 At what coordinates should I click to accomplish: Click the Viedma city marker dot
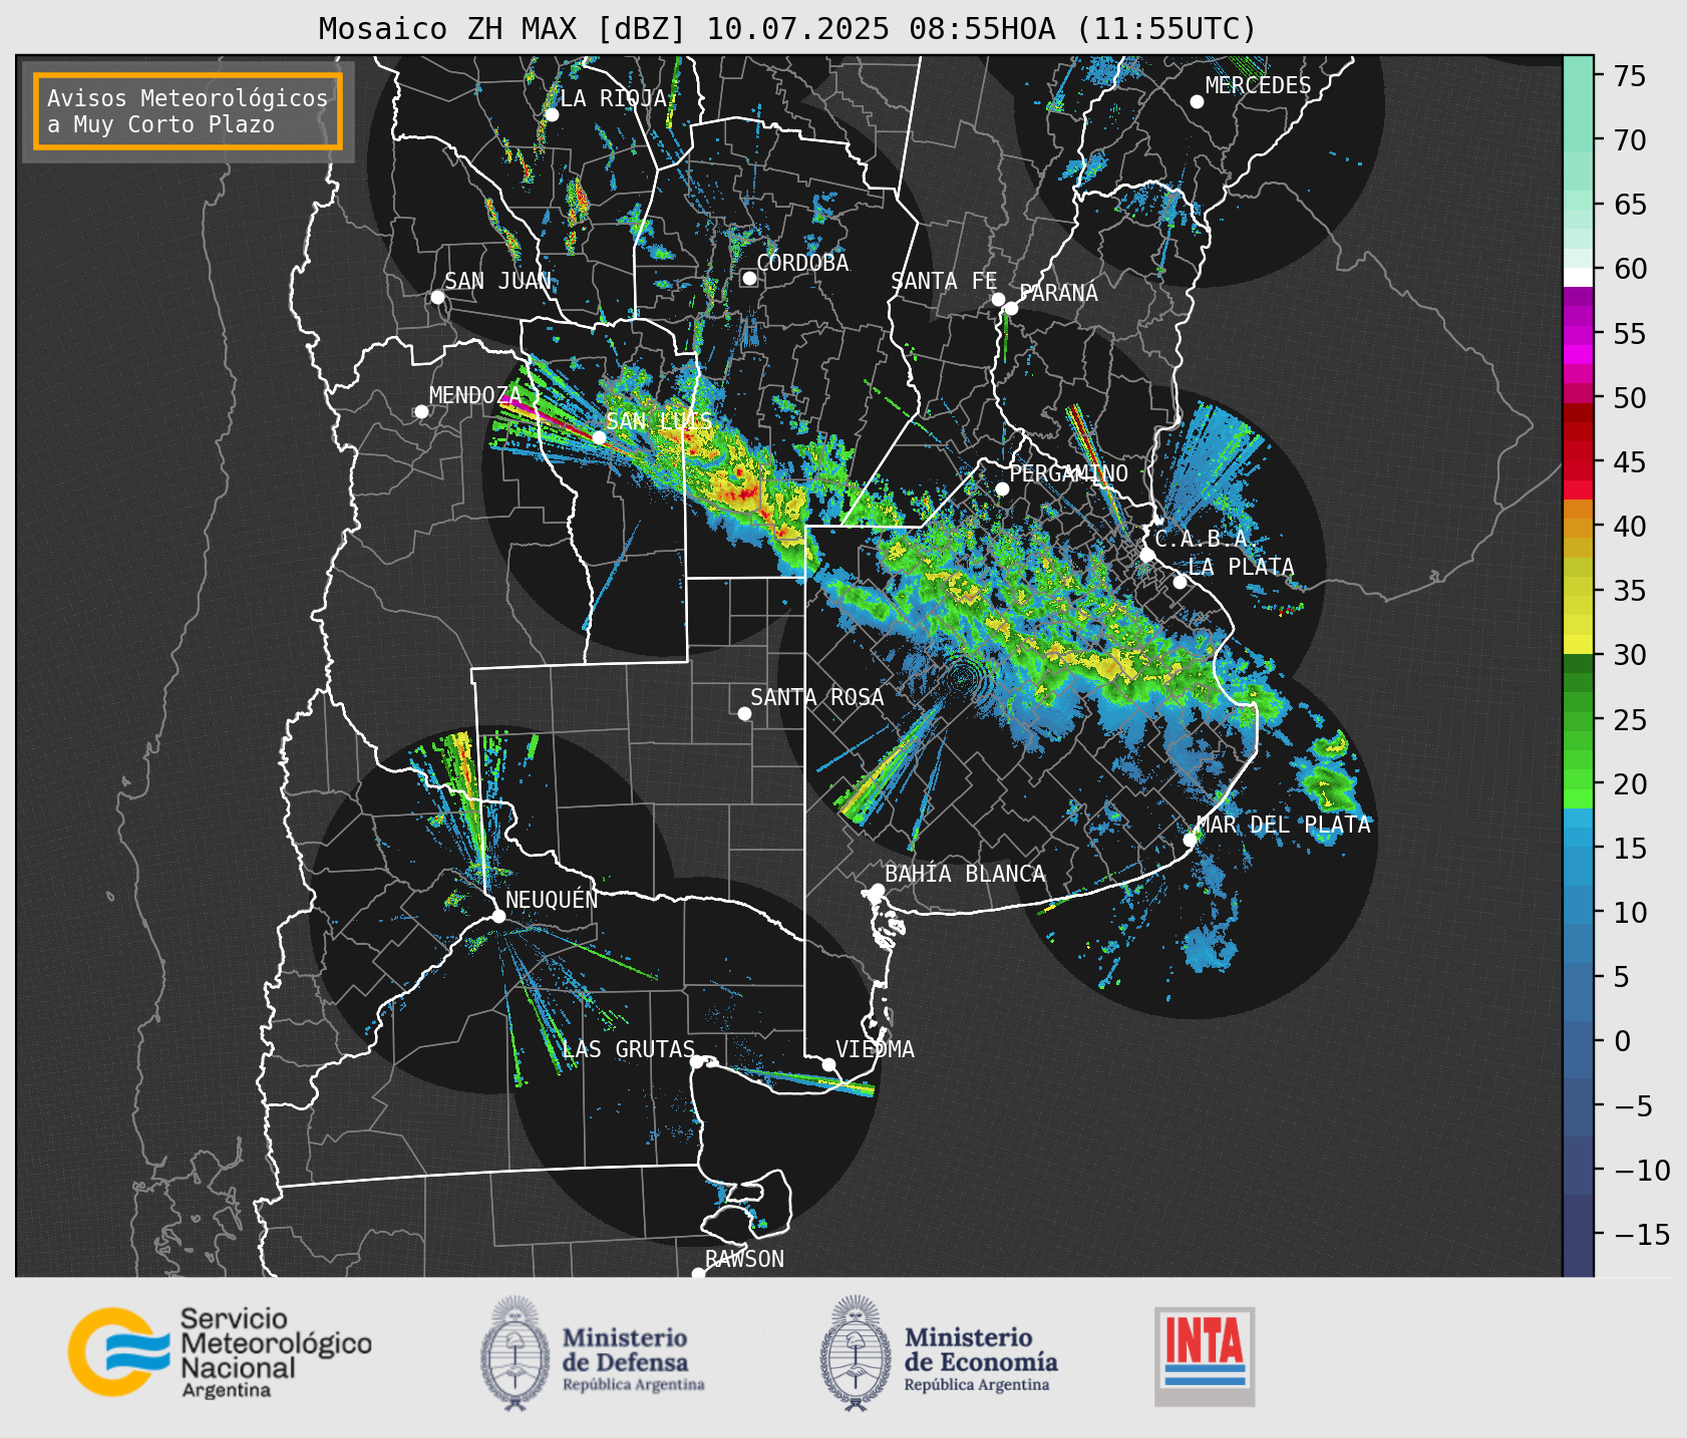828,1064
